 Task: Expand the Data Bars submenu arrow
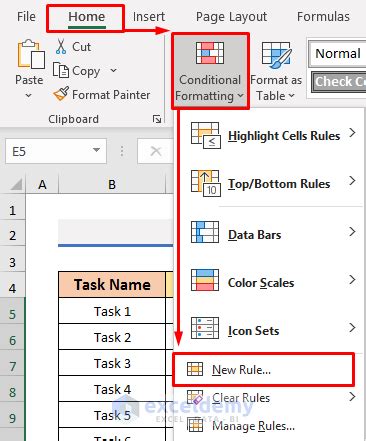(352, 231)
